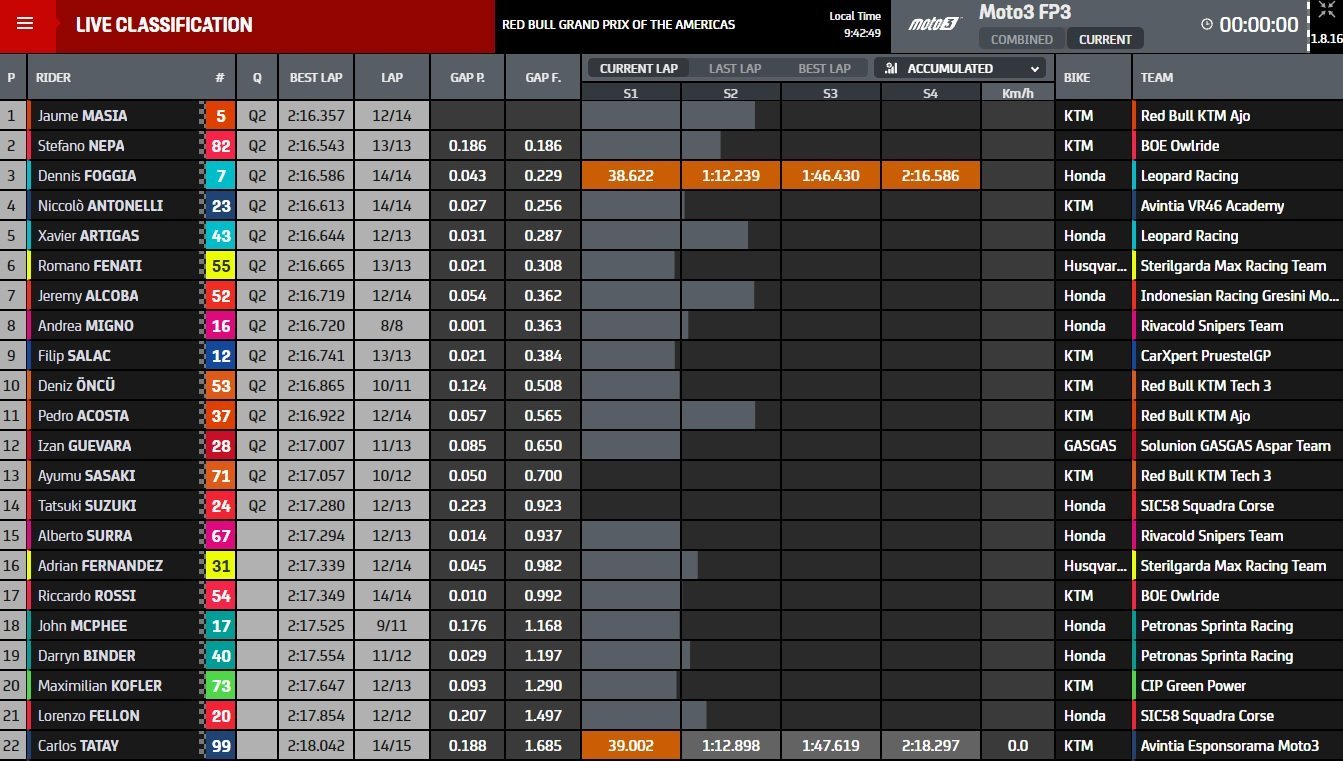Click John MCPHEE's number 17 badge

(220, 625)
